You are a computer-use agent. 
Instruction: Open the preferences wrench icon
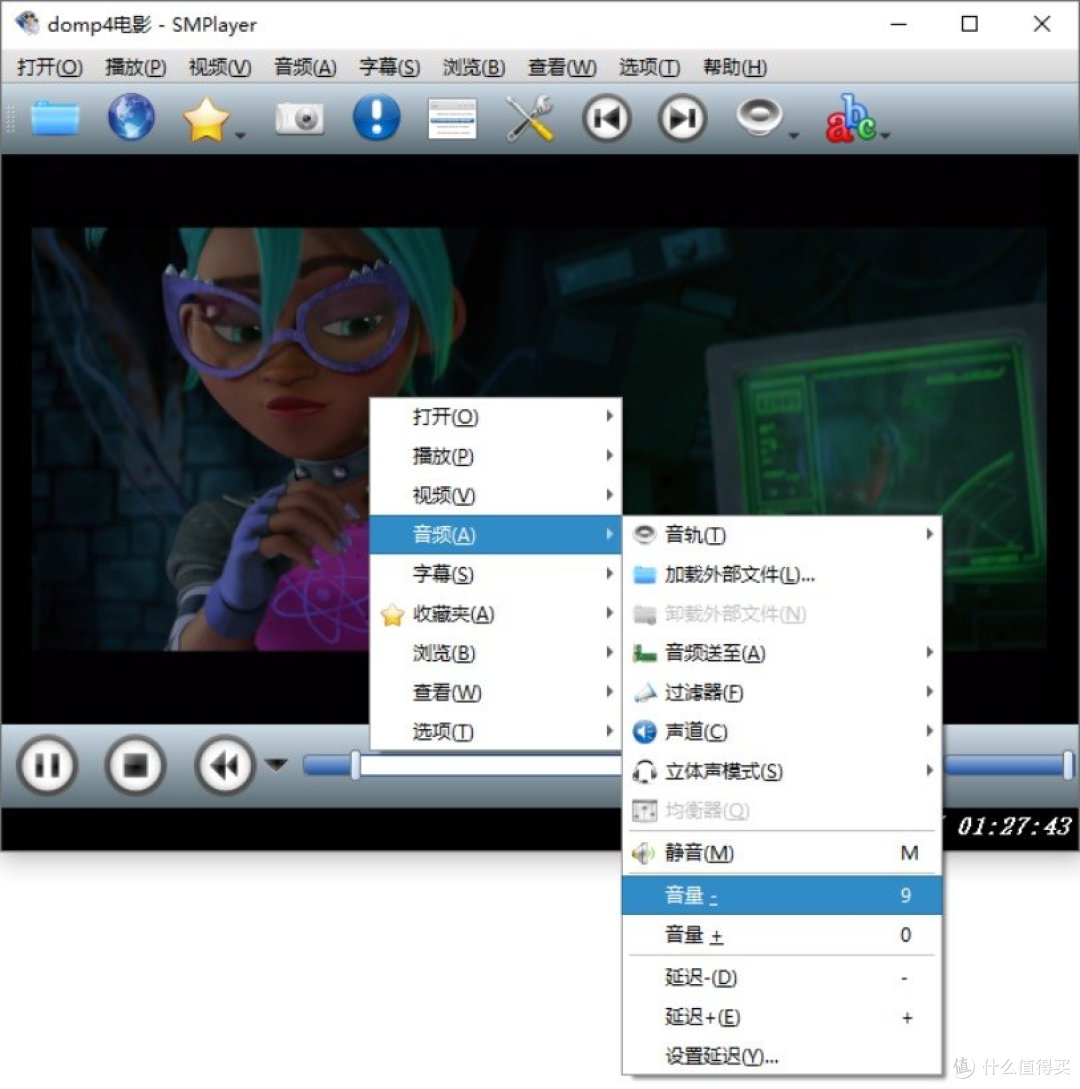pyautogui.click(x=529, y=117)
